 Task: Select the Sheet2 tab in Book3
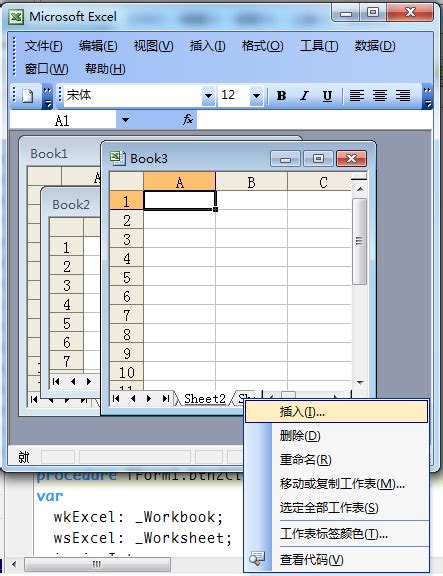point(205,399)
